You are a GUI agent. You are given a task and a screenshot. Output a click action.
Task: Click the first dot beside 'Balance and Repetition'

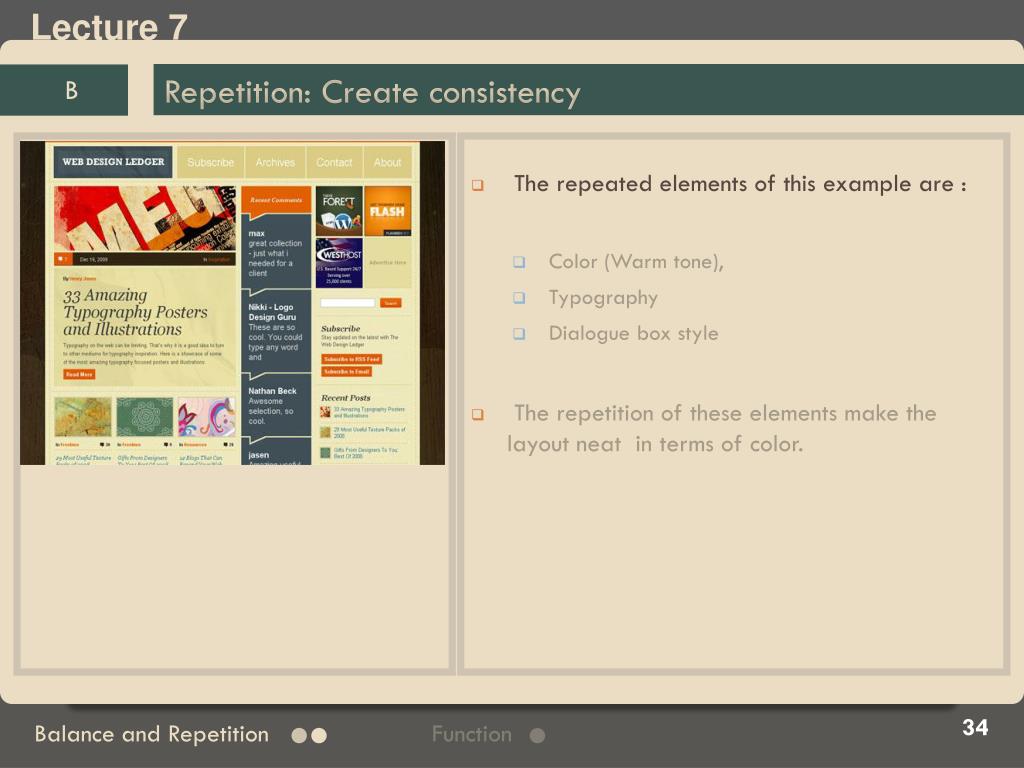[299, 736]
